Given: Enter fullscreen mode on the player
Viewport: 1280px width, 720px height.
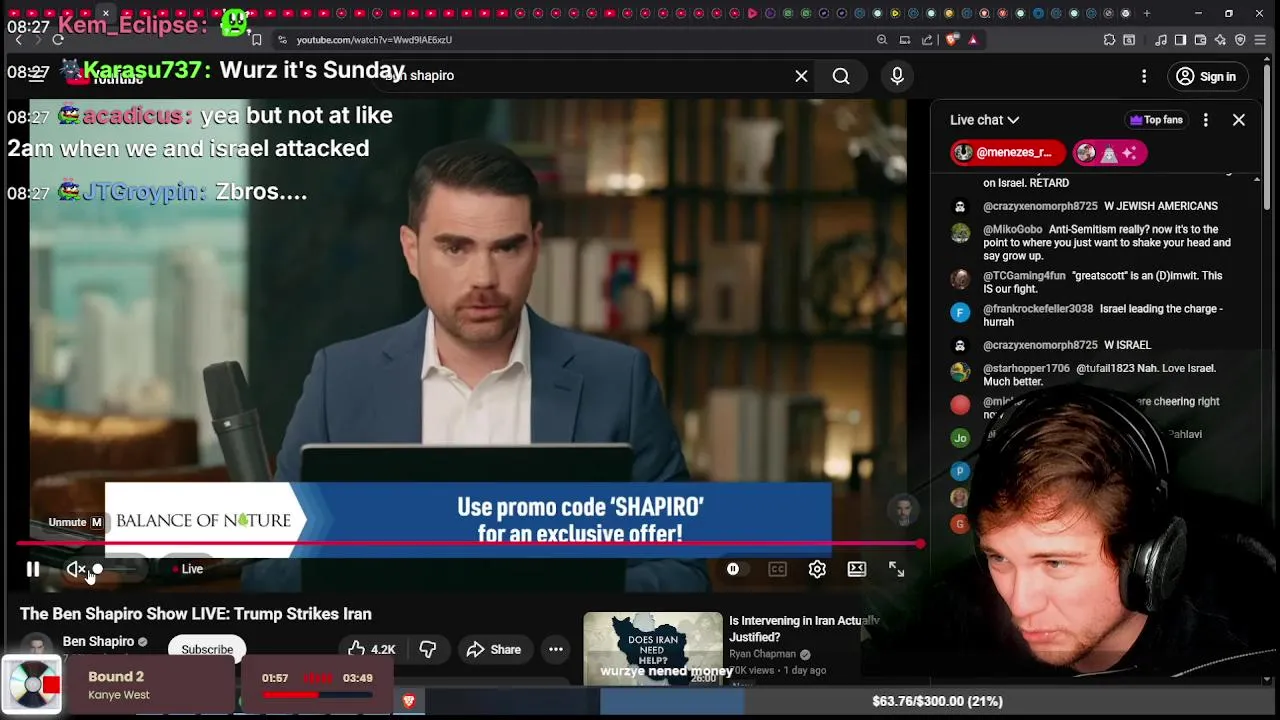Looking at the screenshot, I should pos(896,569).
